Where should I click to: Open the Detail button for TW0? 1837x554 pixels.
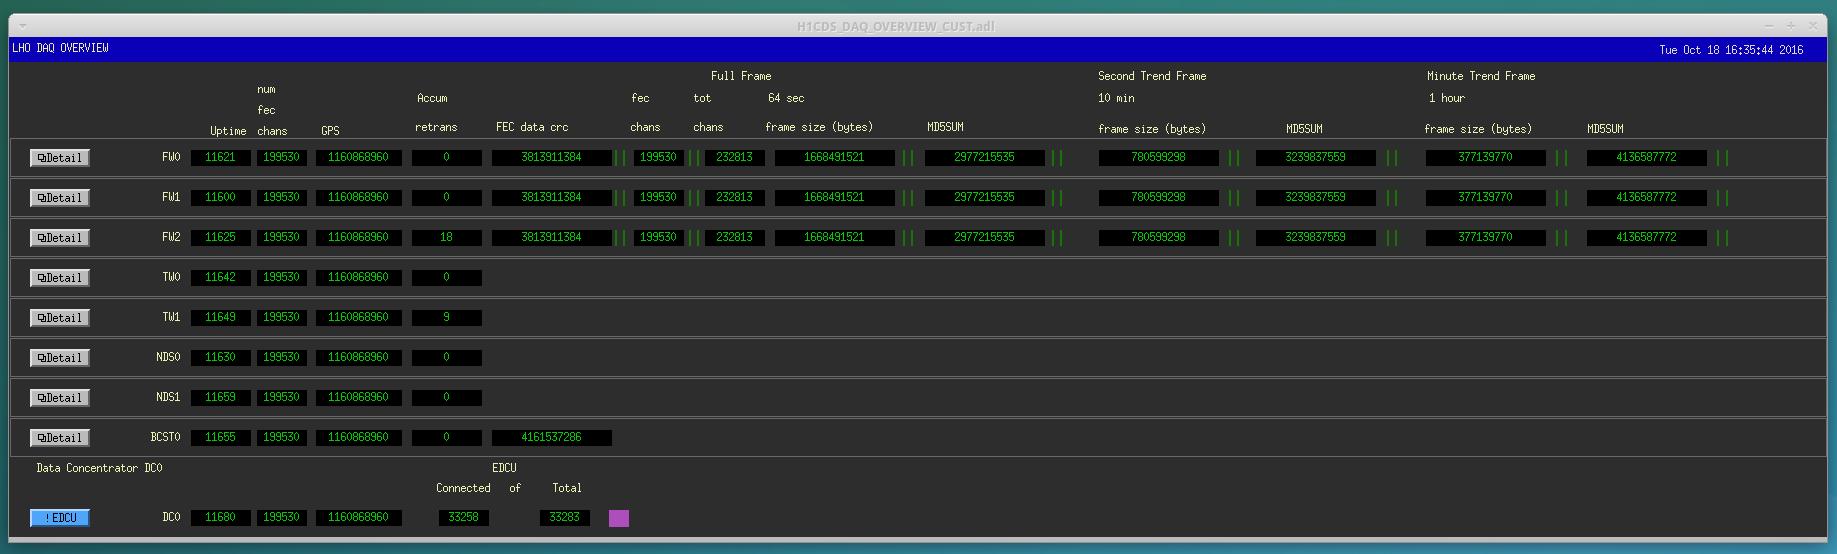tap(60, 278)
